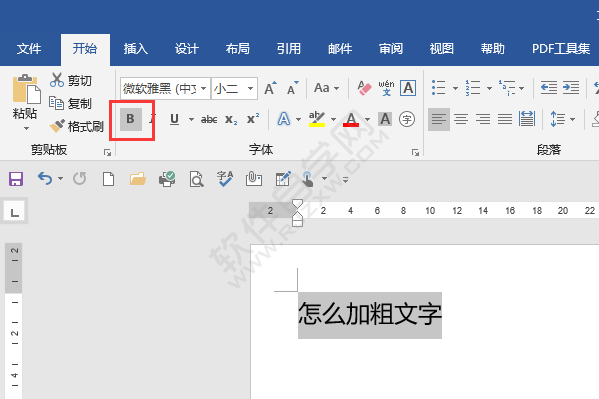Open the 文件 tab
Viewport: 599px width, 399px height.
coord(29,49)
